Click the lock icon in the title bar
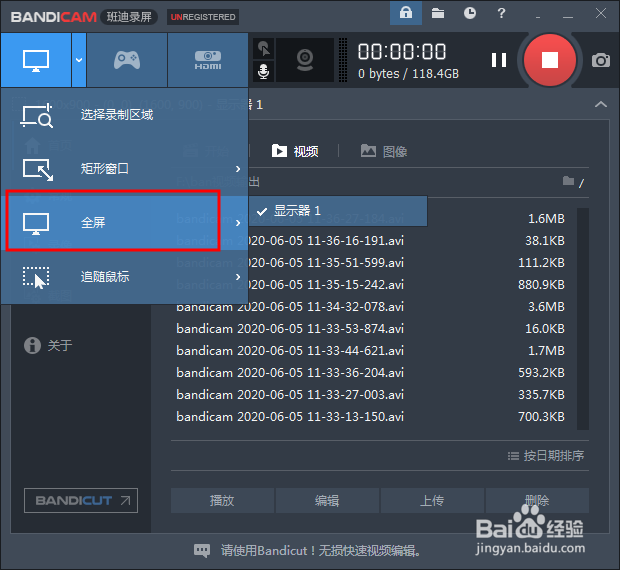Image resolution: width=620 pixels, height=570 pixels. pyautogui.click(x=406, y=13)
